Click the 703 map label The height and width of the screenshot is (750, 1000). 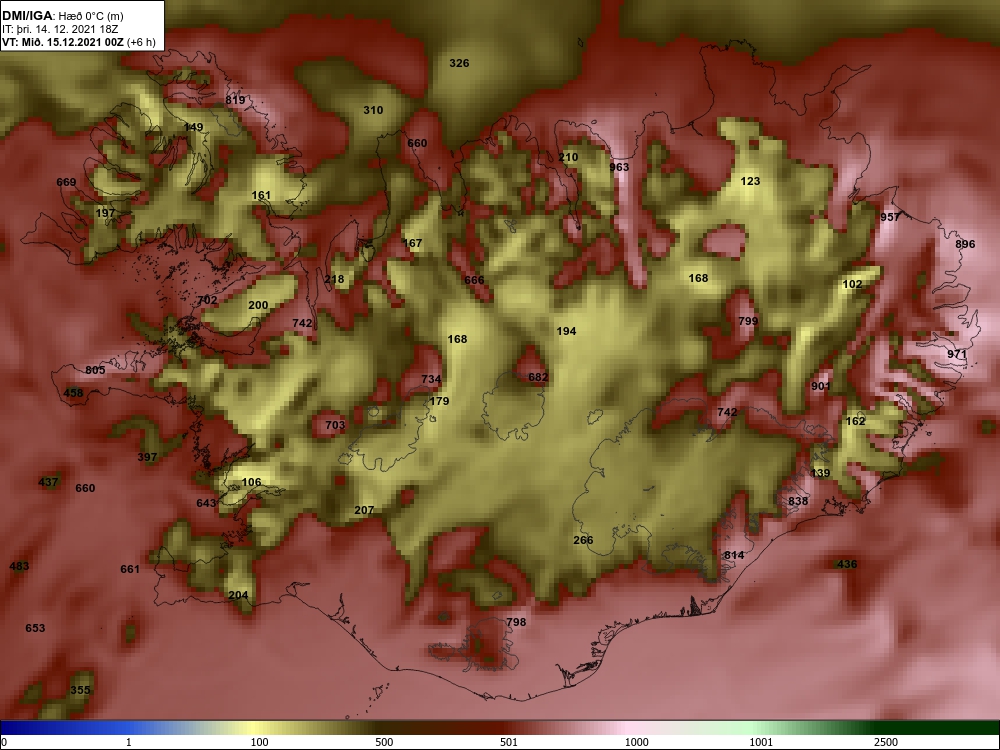click(335, 425)
